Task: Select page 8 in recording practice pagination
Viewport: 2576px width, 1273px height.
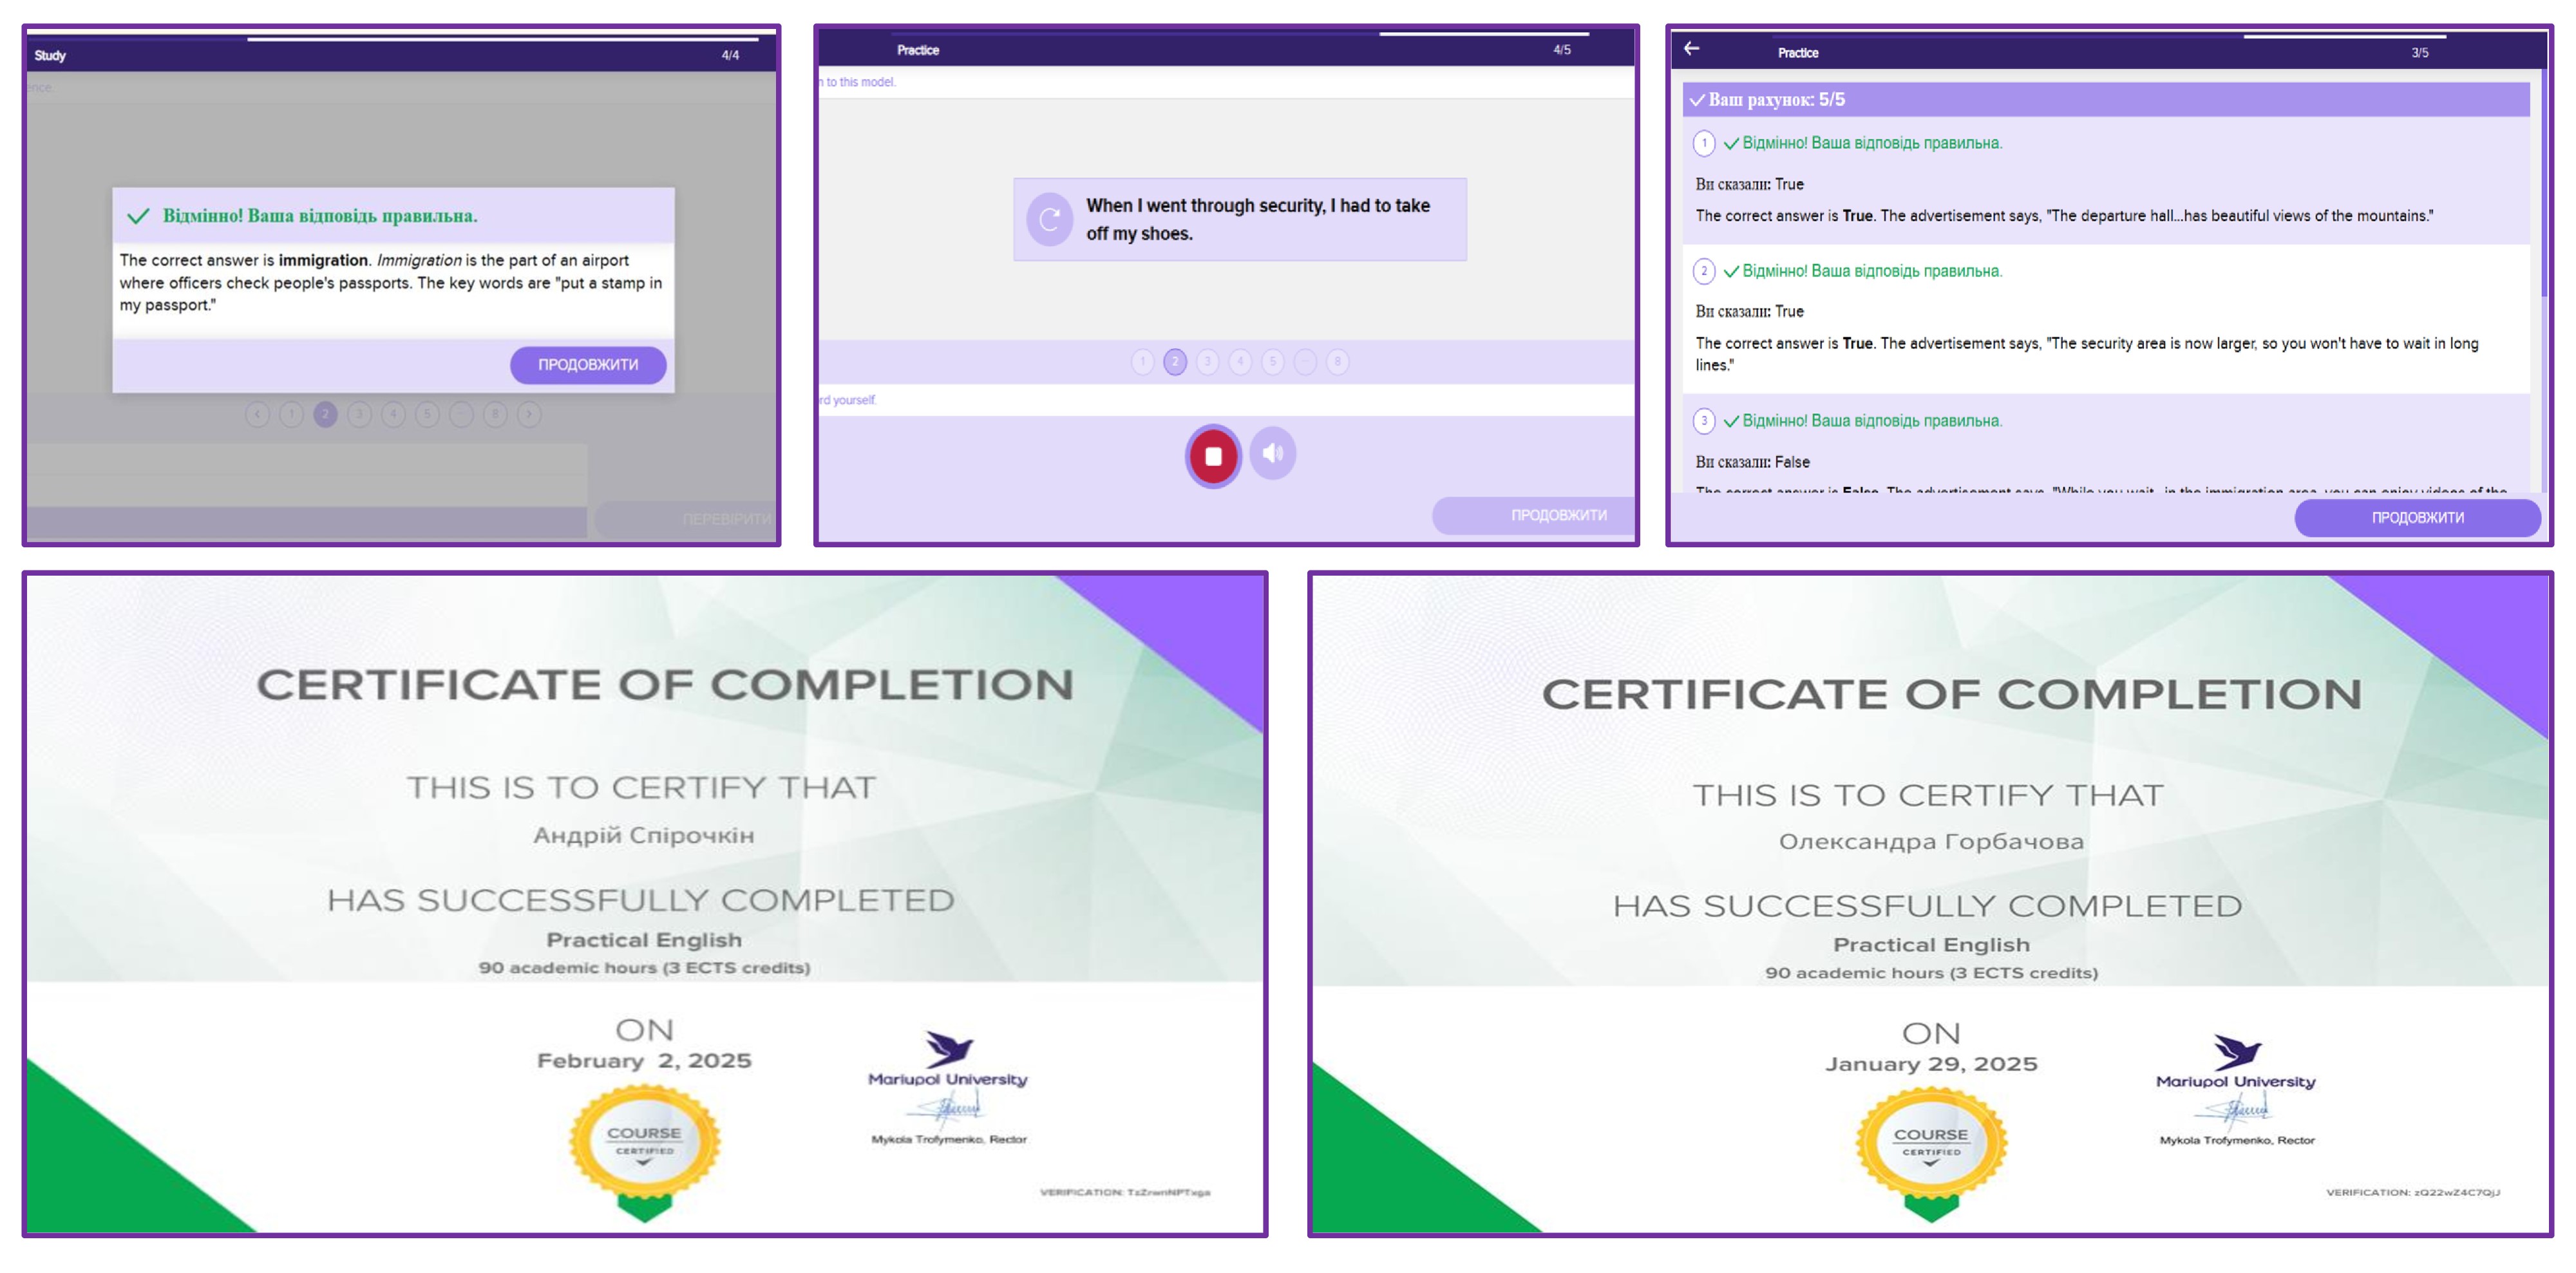Action: [1337, 362]
